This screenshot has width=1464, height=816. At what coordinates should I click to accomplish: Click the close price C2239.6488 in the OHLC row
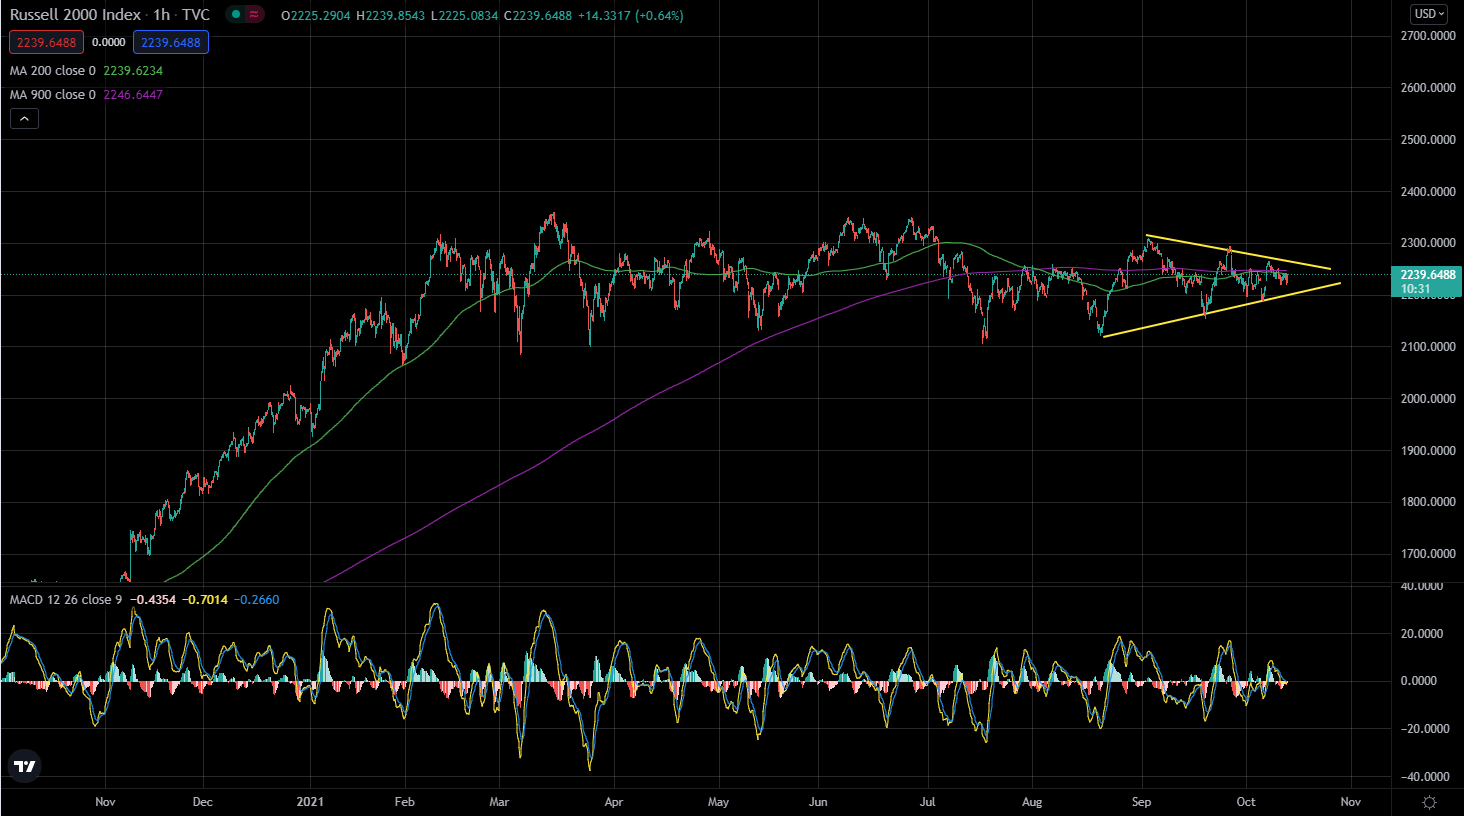coord(538,16)
